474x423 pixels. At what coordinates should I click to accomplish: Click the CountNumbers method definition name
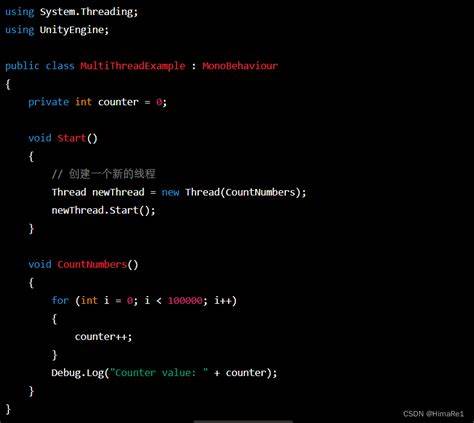pos(92,264)
